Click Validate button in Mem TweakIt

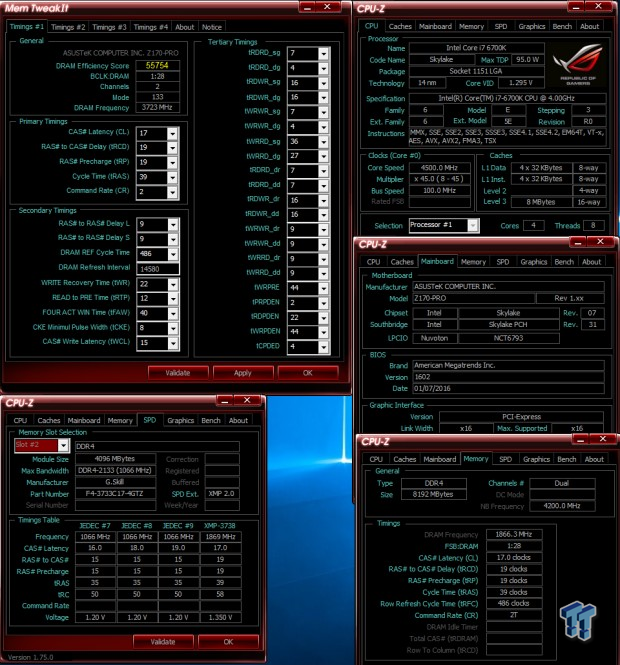[x=178, y=373]
